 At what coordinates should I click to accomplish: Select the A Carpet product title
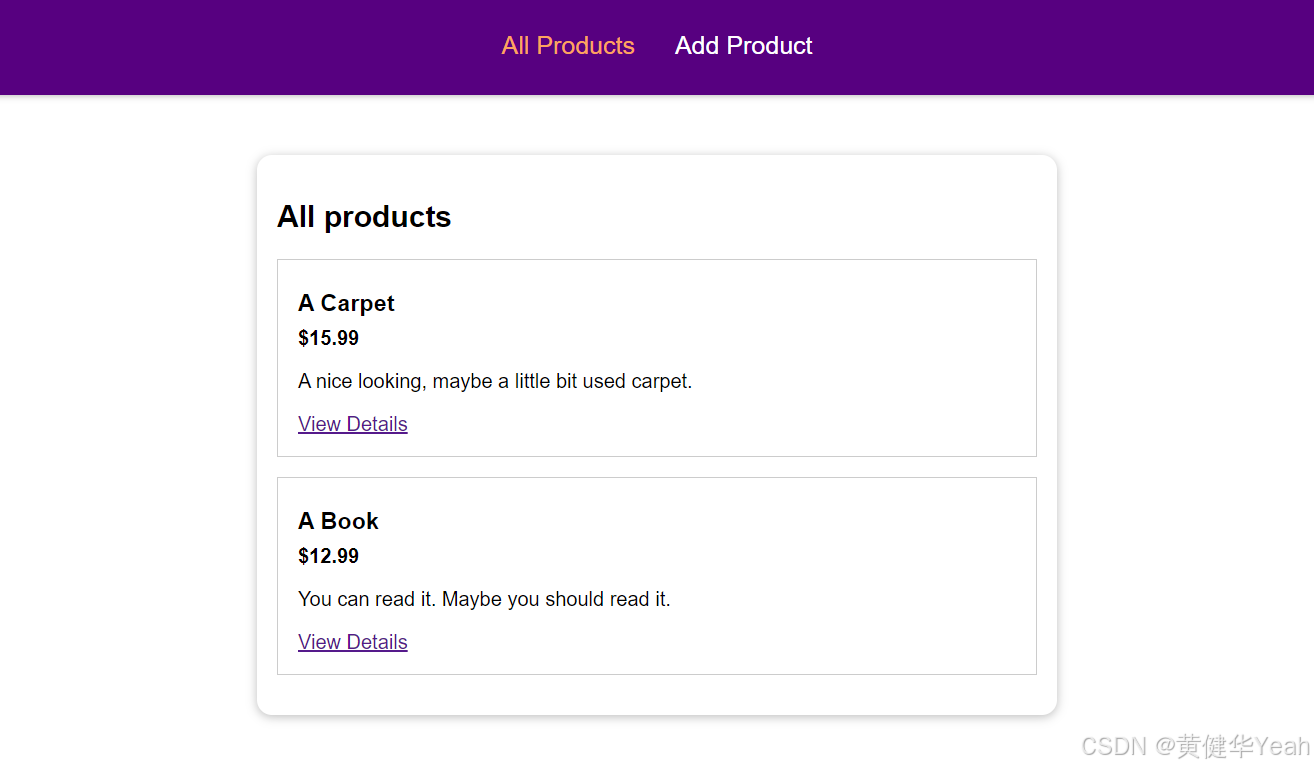(x=346, y=303)
